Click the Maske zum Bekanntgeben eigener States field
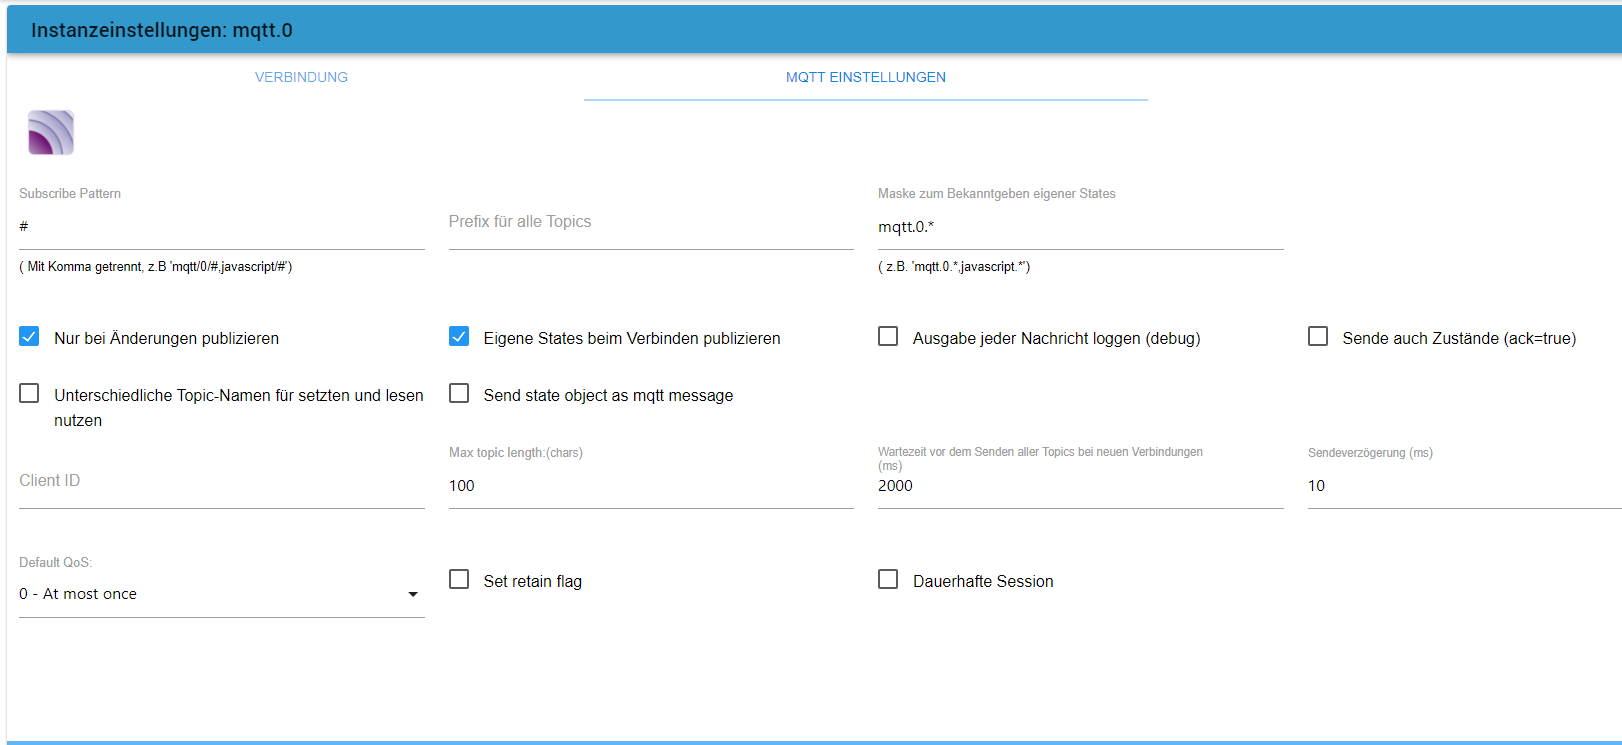Screen dimensions: 1622x745 pos(1080,227)
